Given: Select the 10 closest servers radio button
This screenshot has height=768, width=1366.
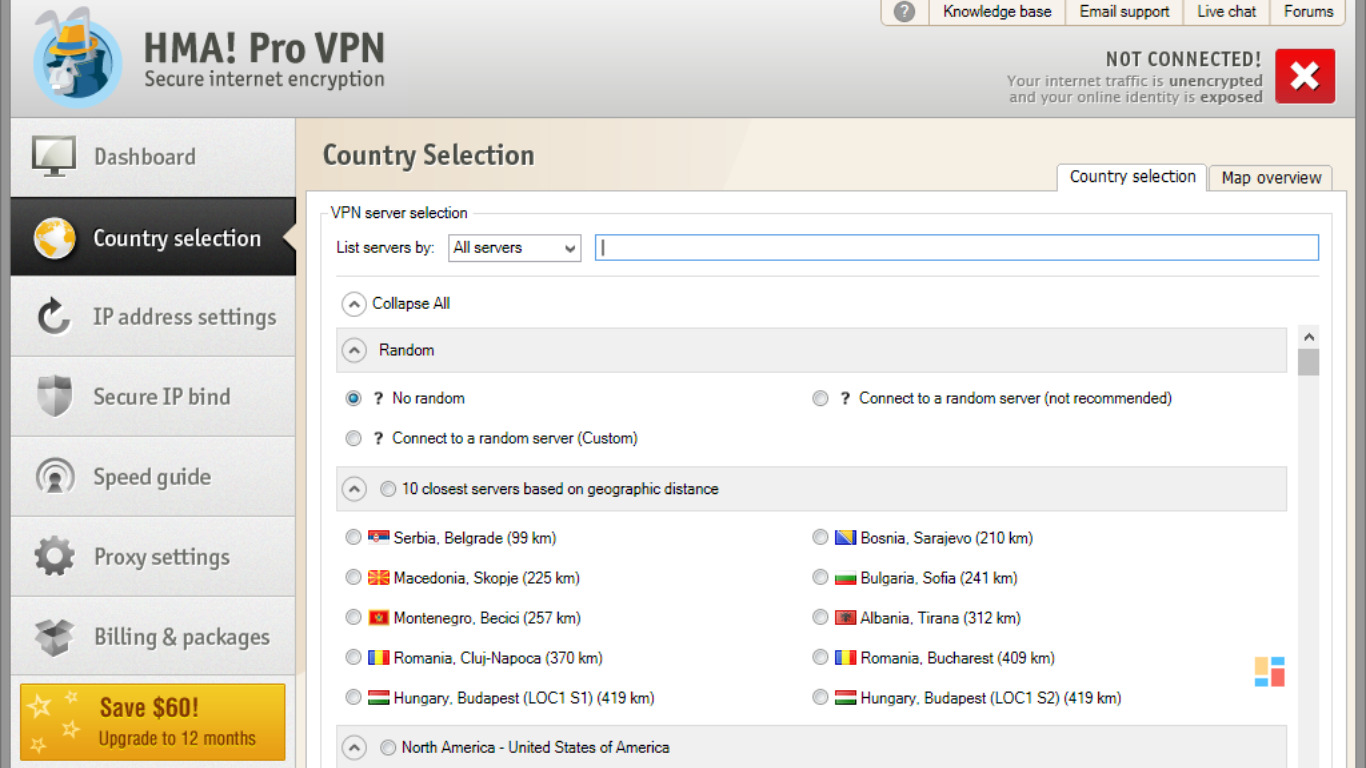Looking at the screenshot, I should click(x=388, y=489).
